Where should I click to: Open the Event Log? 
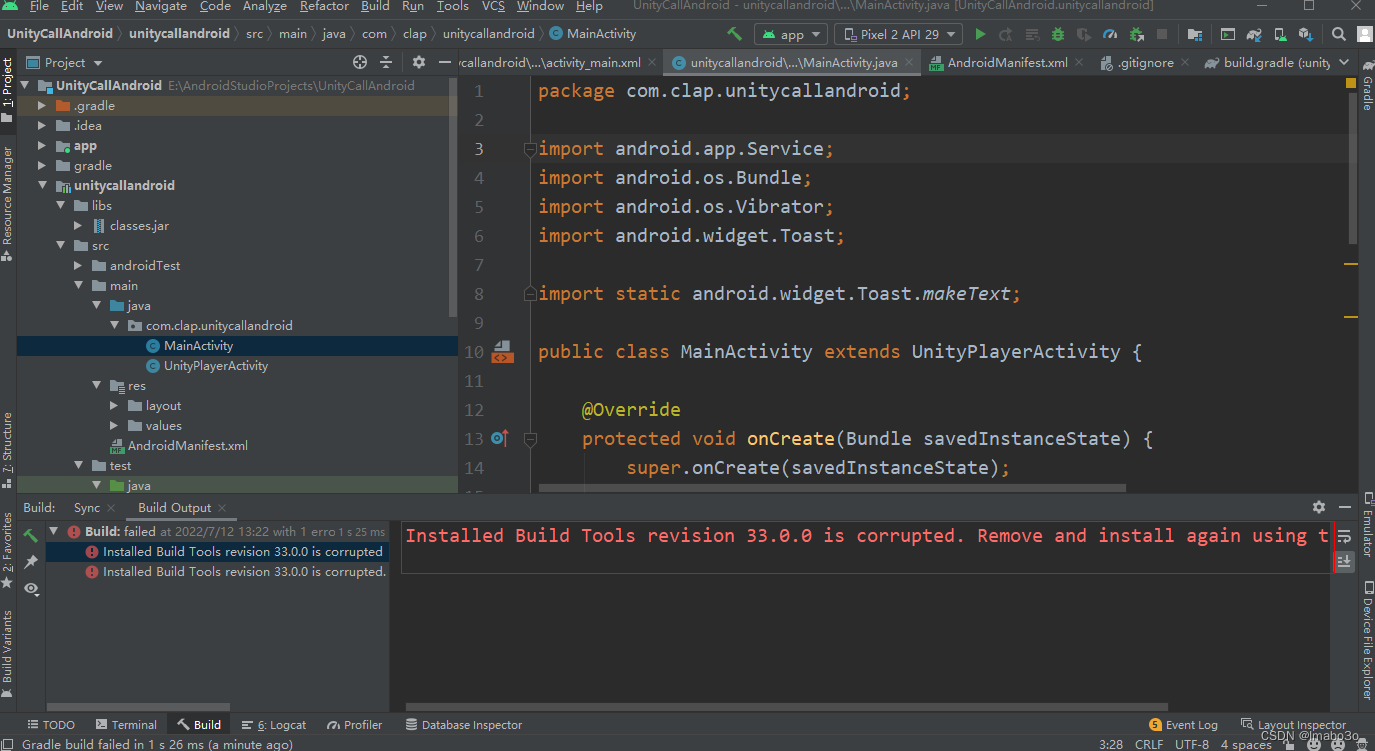pos(1184,724)
